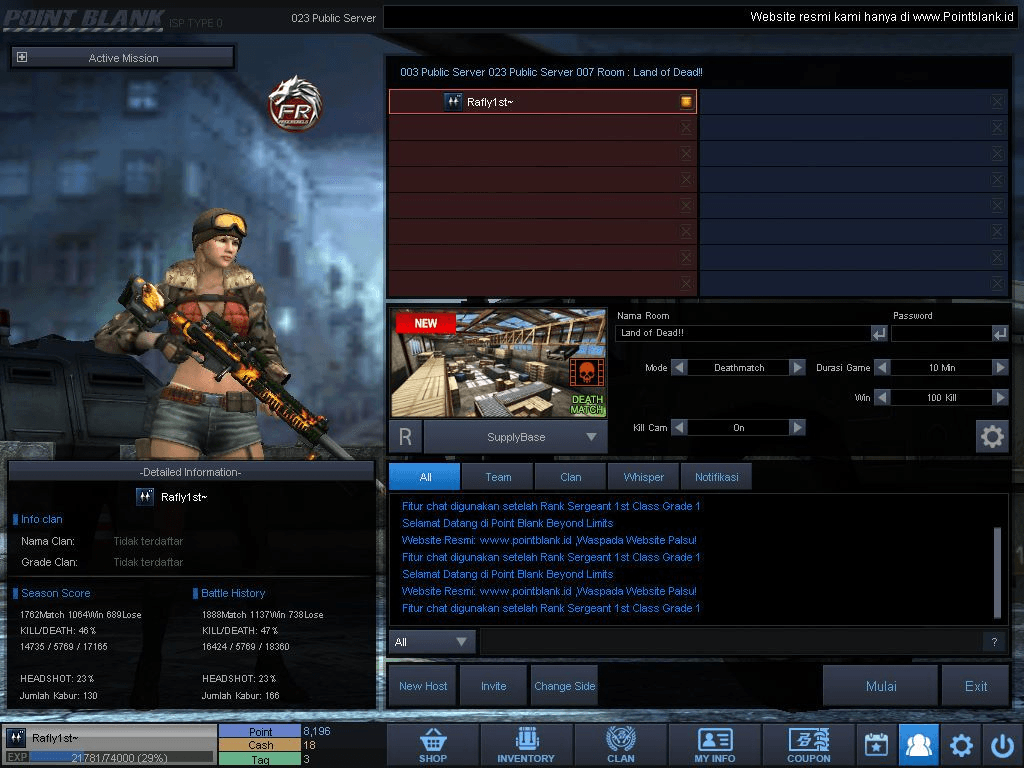Click the power exit icon
This screenshot has width=1024, height=768.
[1002, 745]
